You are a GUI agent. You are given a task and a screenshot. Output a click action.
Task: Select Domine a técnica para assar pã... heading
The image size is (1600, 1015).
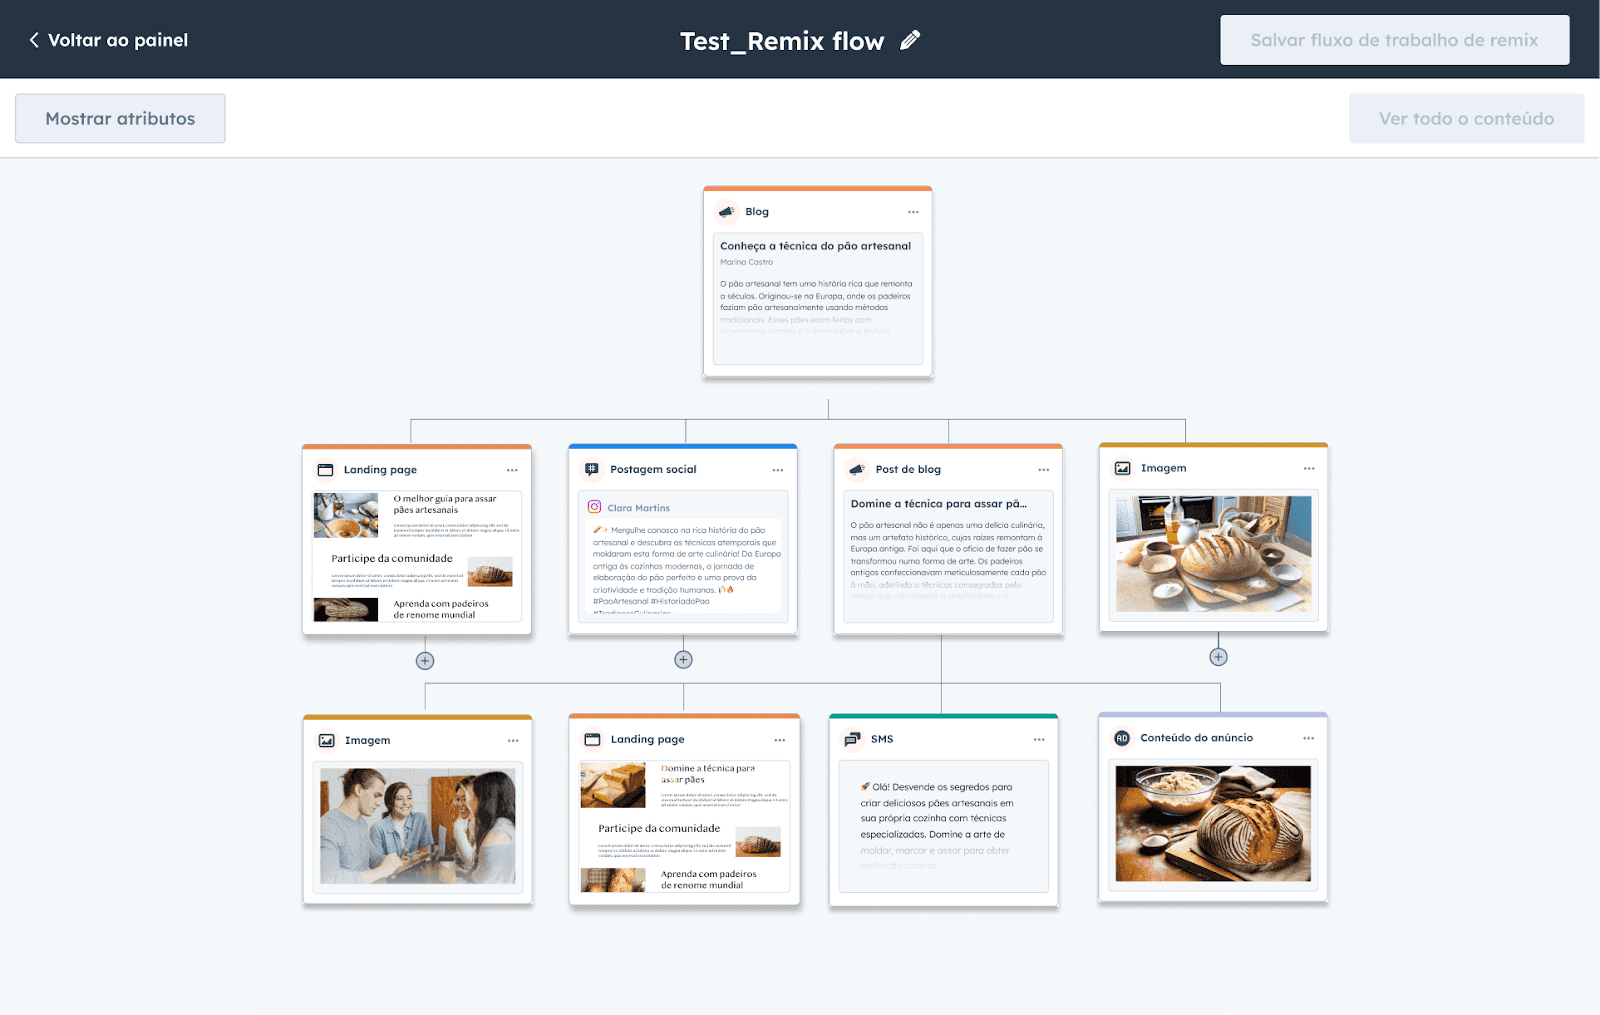938,504
